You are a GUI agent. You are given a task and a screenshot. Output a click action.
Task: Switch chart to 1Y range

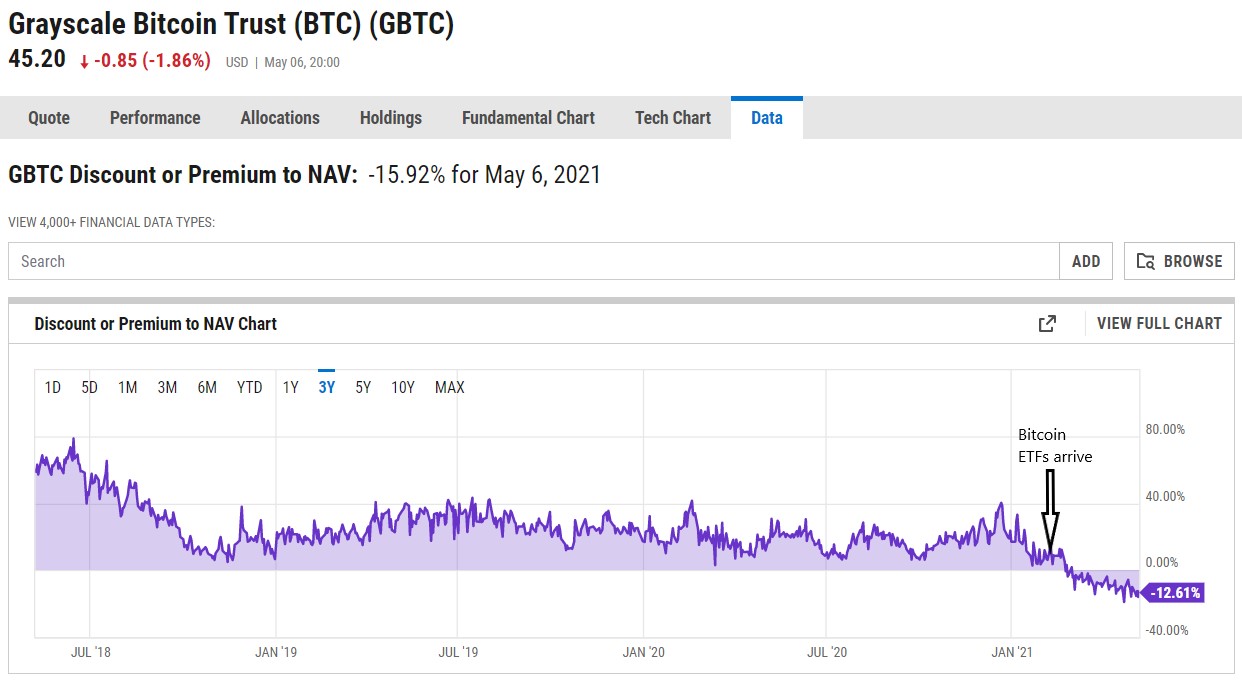[x=290, y=387]
